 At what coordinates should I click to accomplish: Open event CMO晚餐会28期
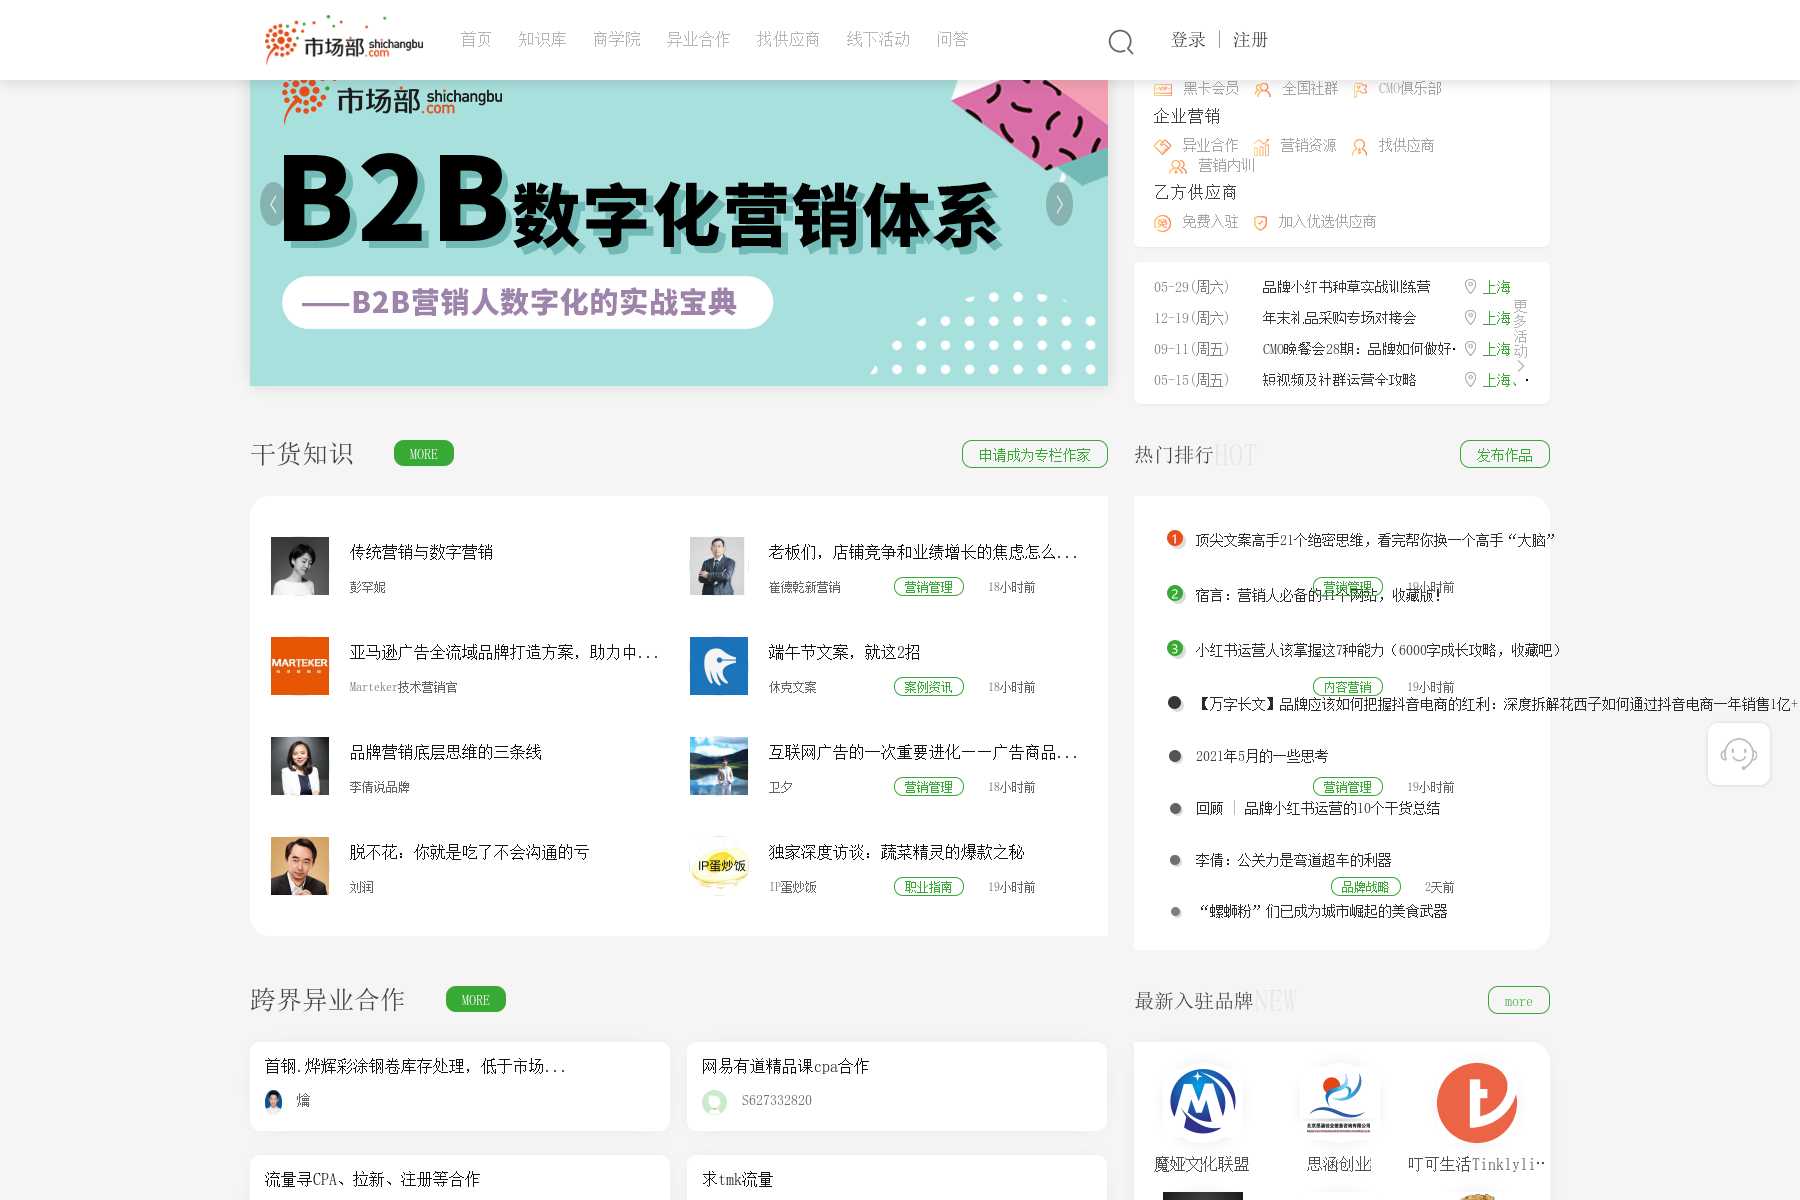click(x=1359, y=349)
